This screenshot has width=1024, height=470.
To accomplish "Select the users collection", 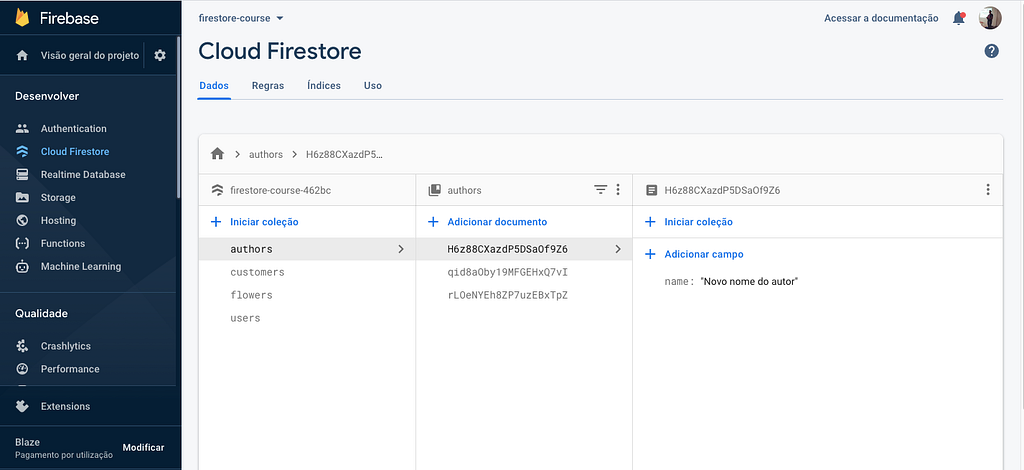I will click(x=246, y=318).
